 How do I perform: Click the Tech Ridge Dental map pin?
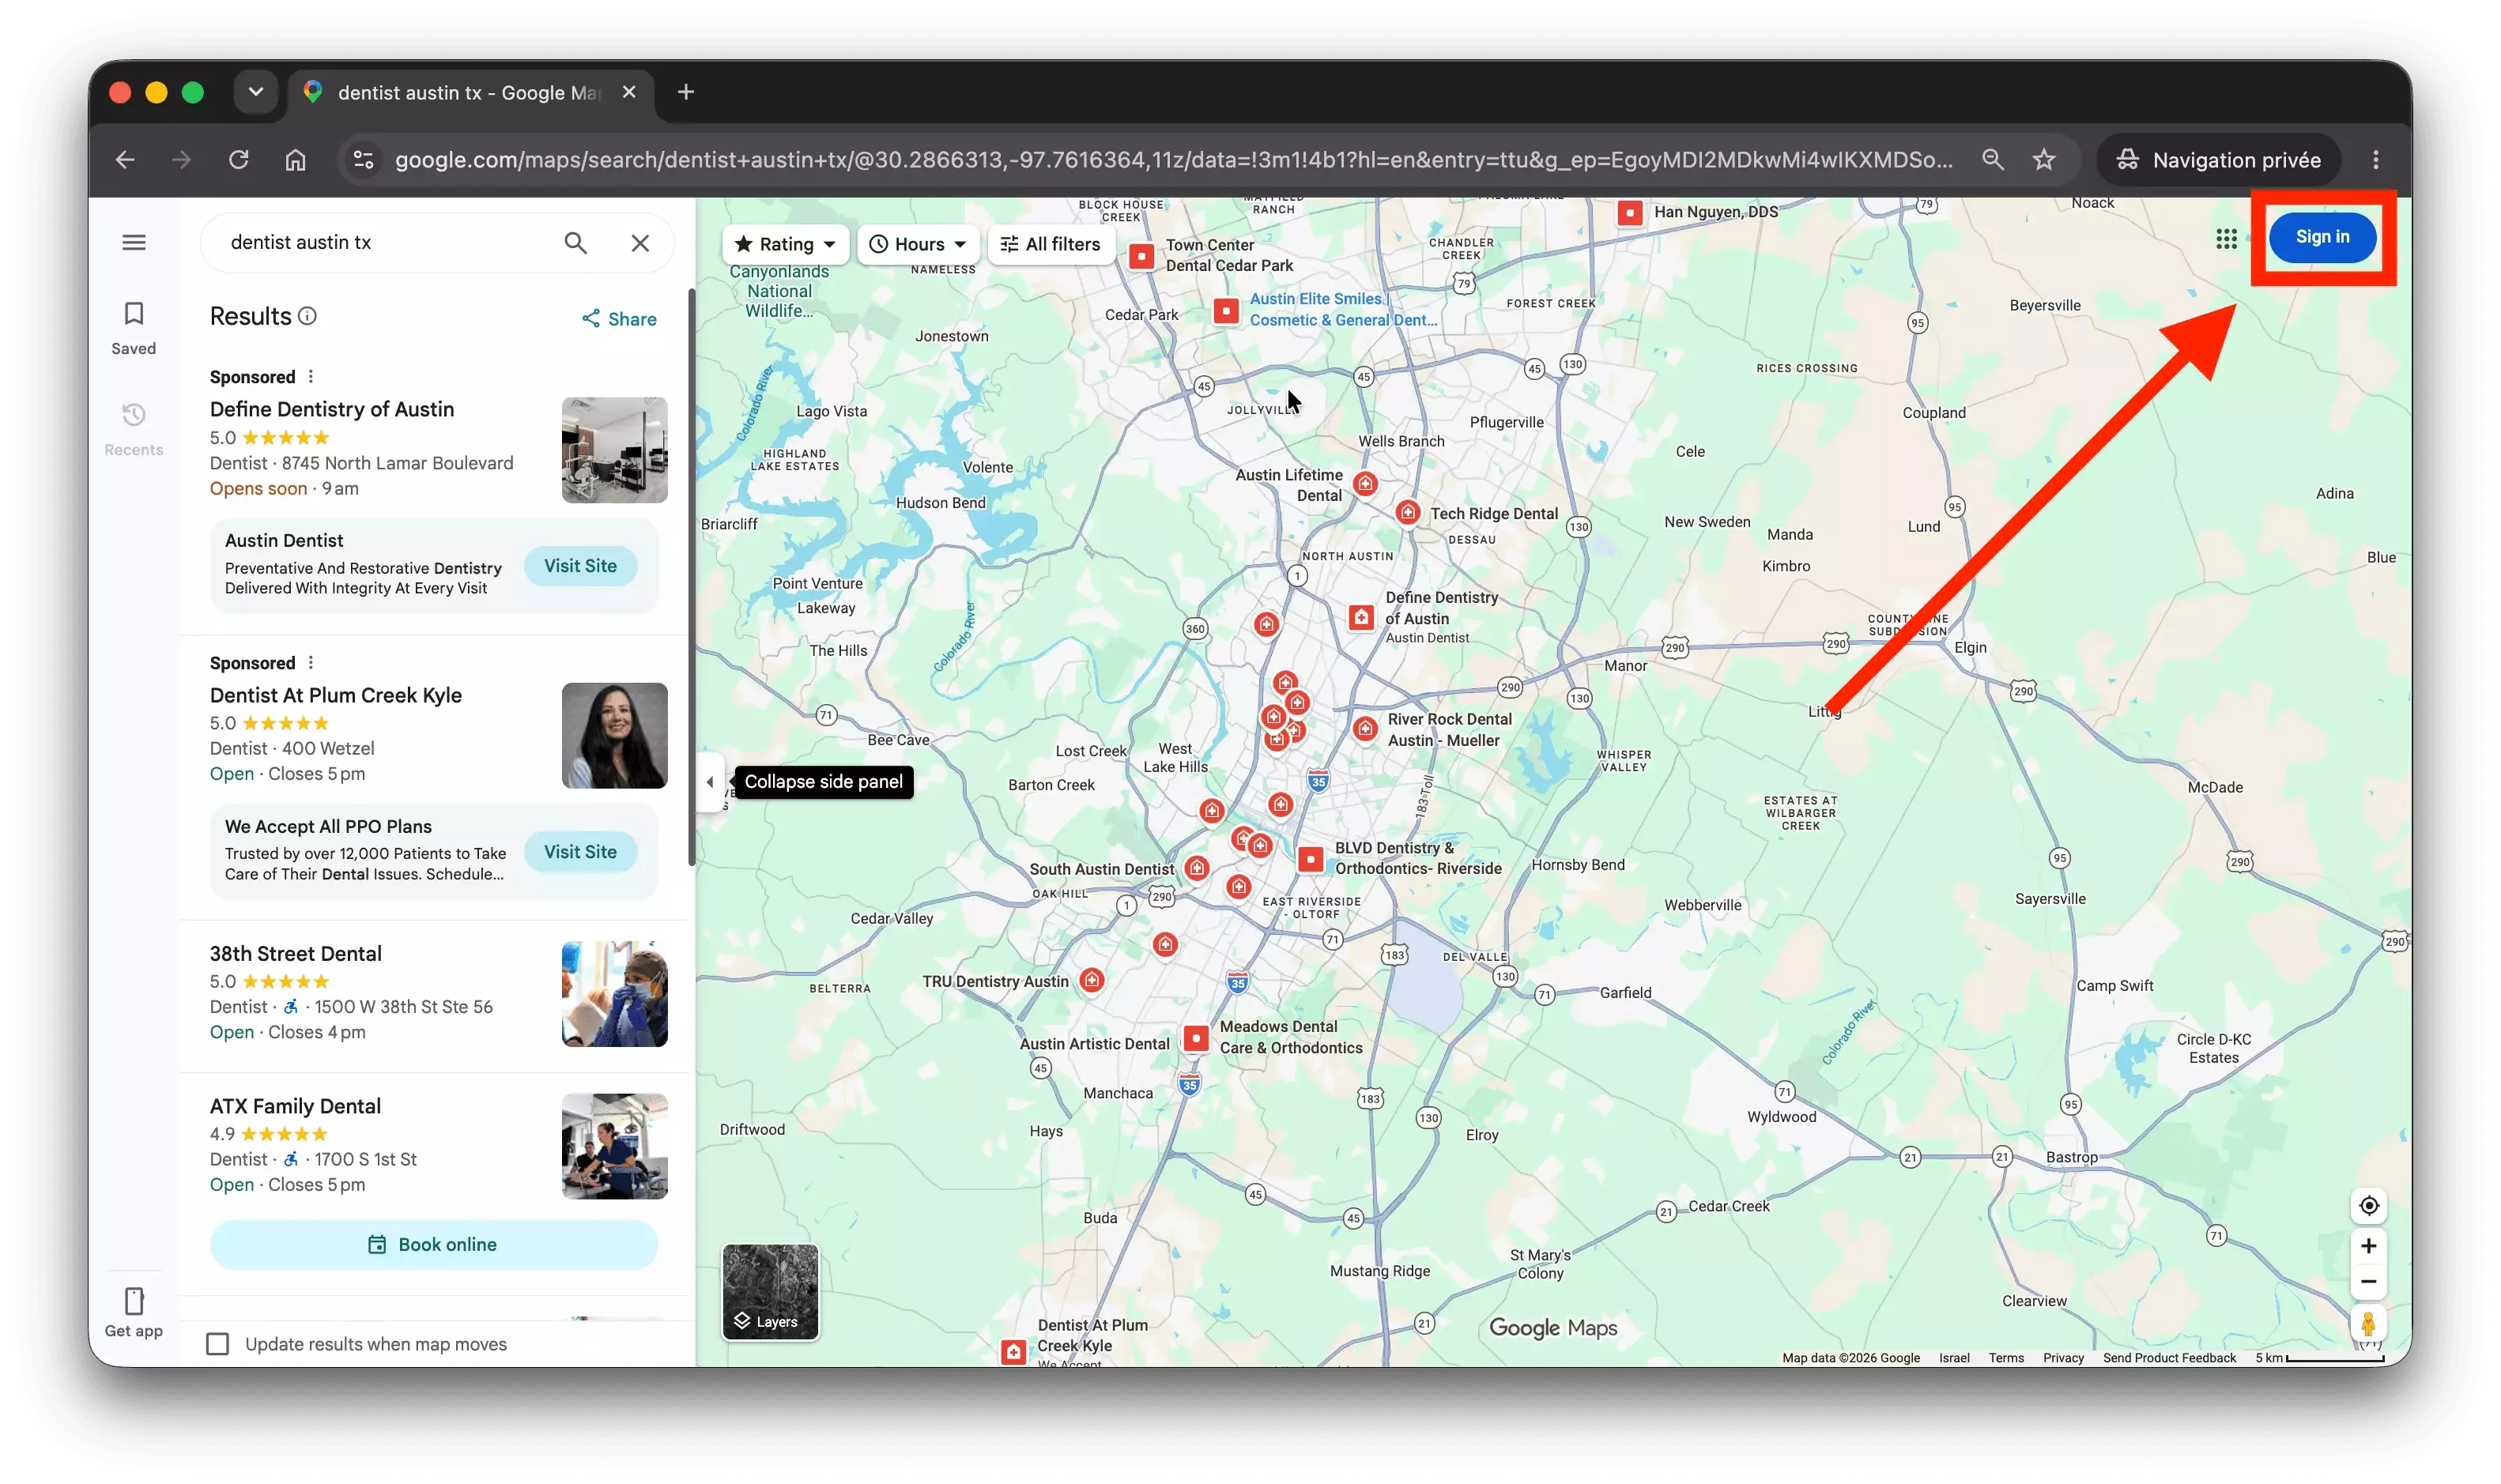1407,512
